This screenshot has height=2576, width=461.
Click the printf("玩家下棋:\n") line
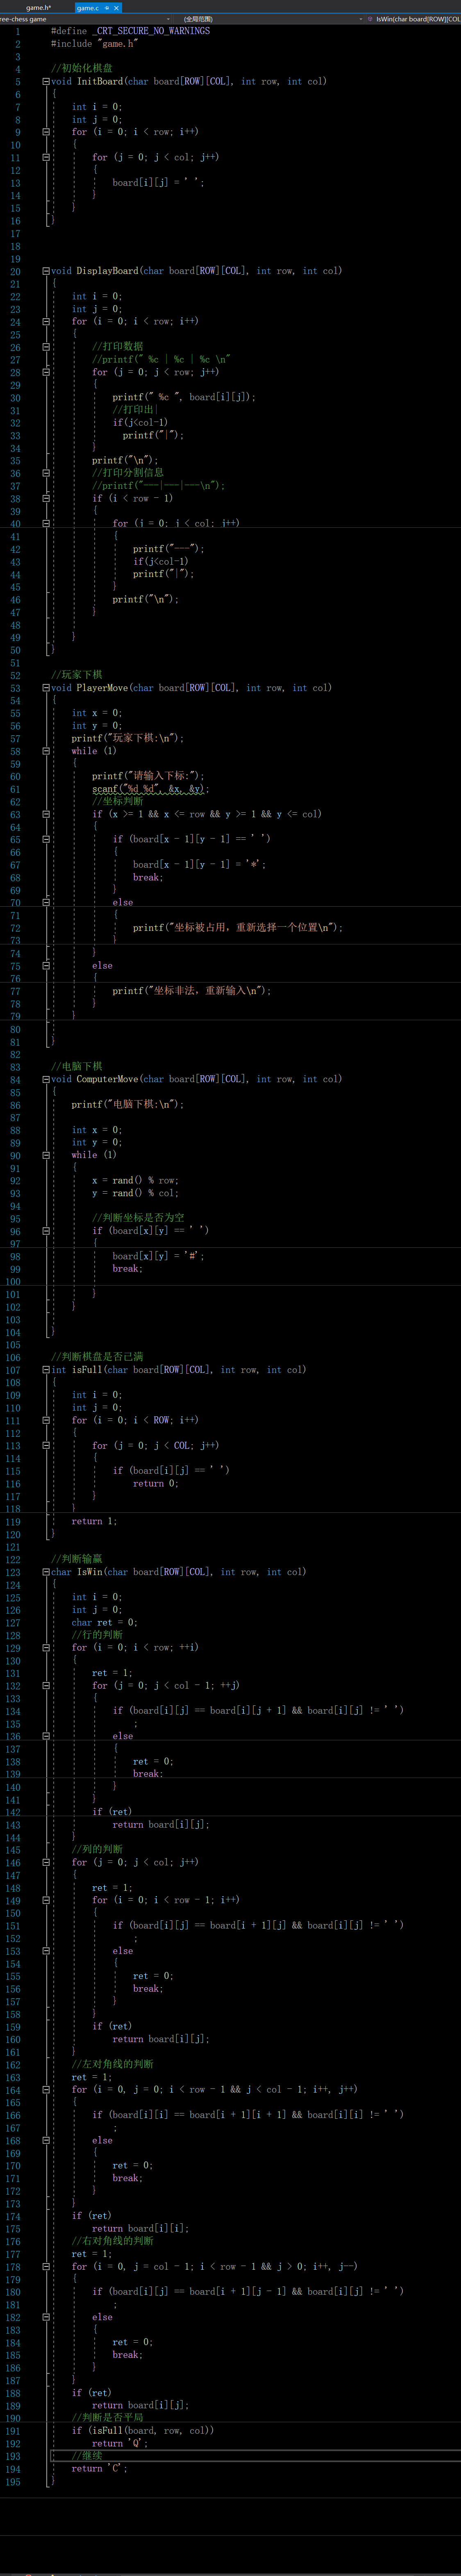point(128,738)
